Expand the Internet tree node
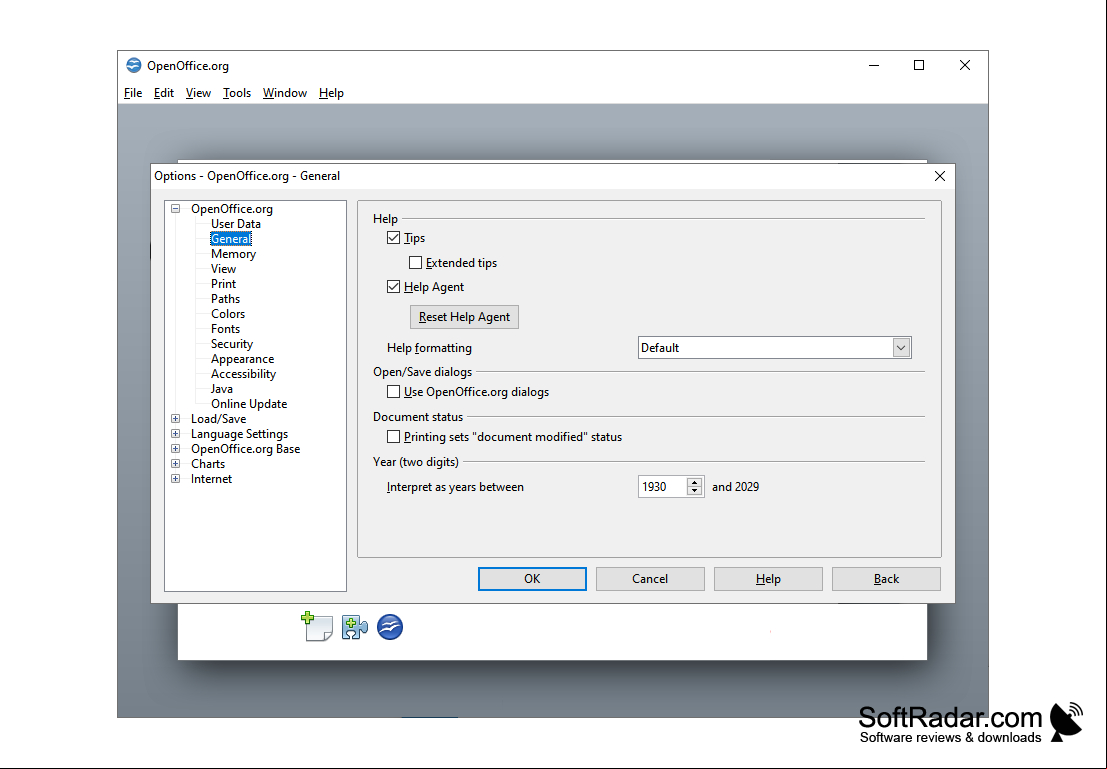1107x769 pixels. [176, 479]
